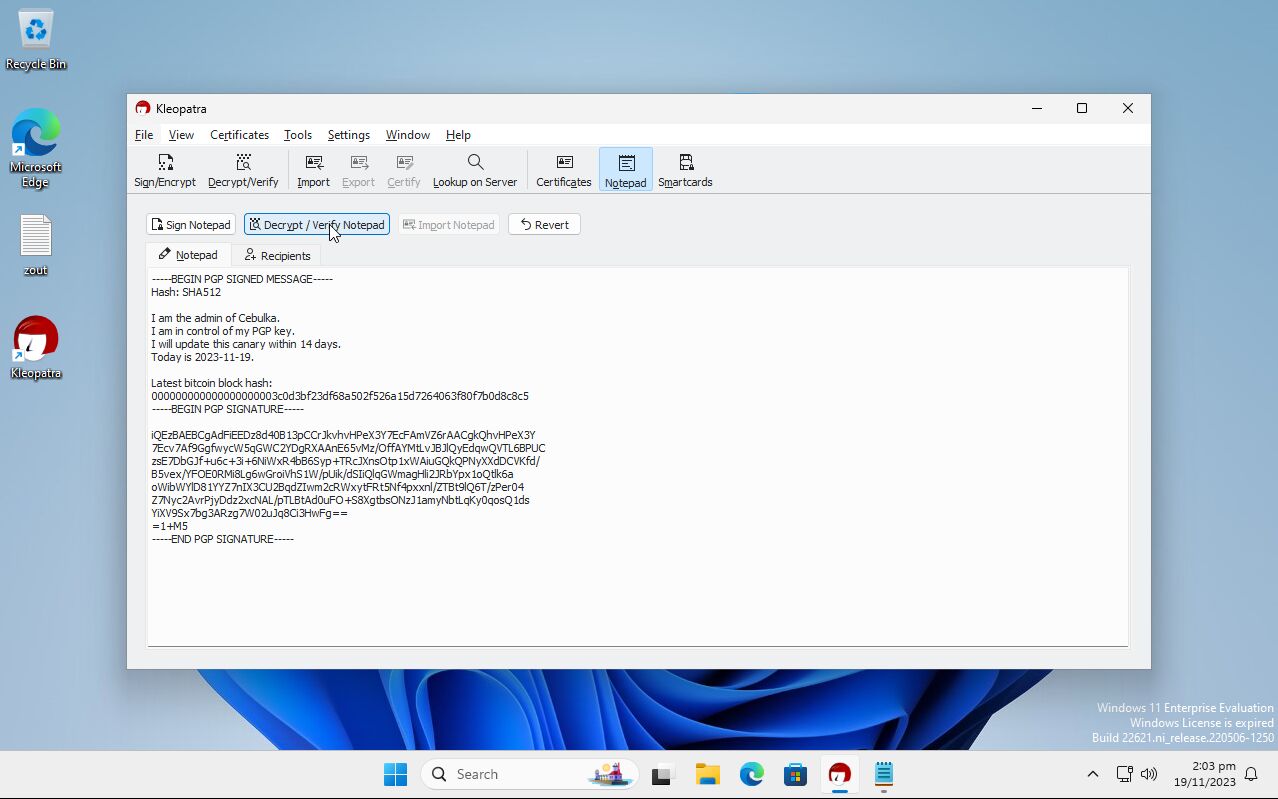This screenshot has height=799, width=1278.
Task: Open the Certificates menu
Action: [x=239, y=135]
